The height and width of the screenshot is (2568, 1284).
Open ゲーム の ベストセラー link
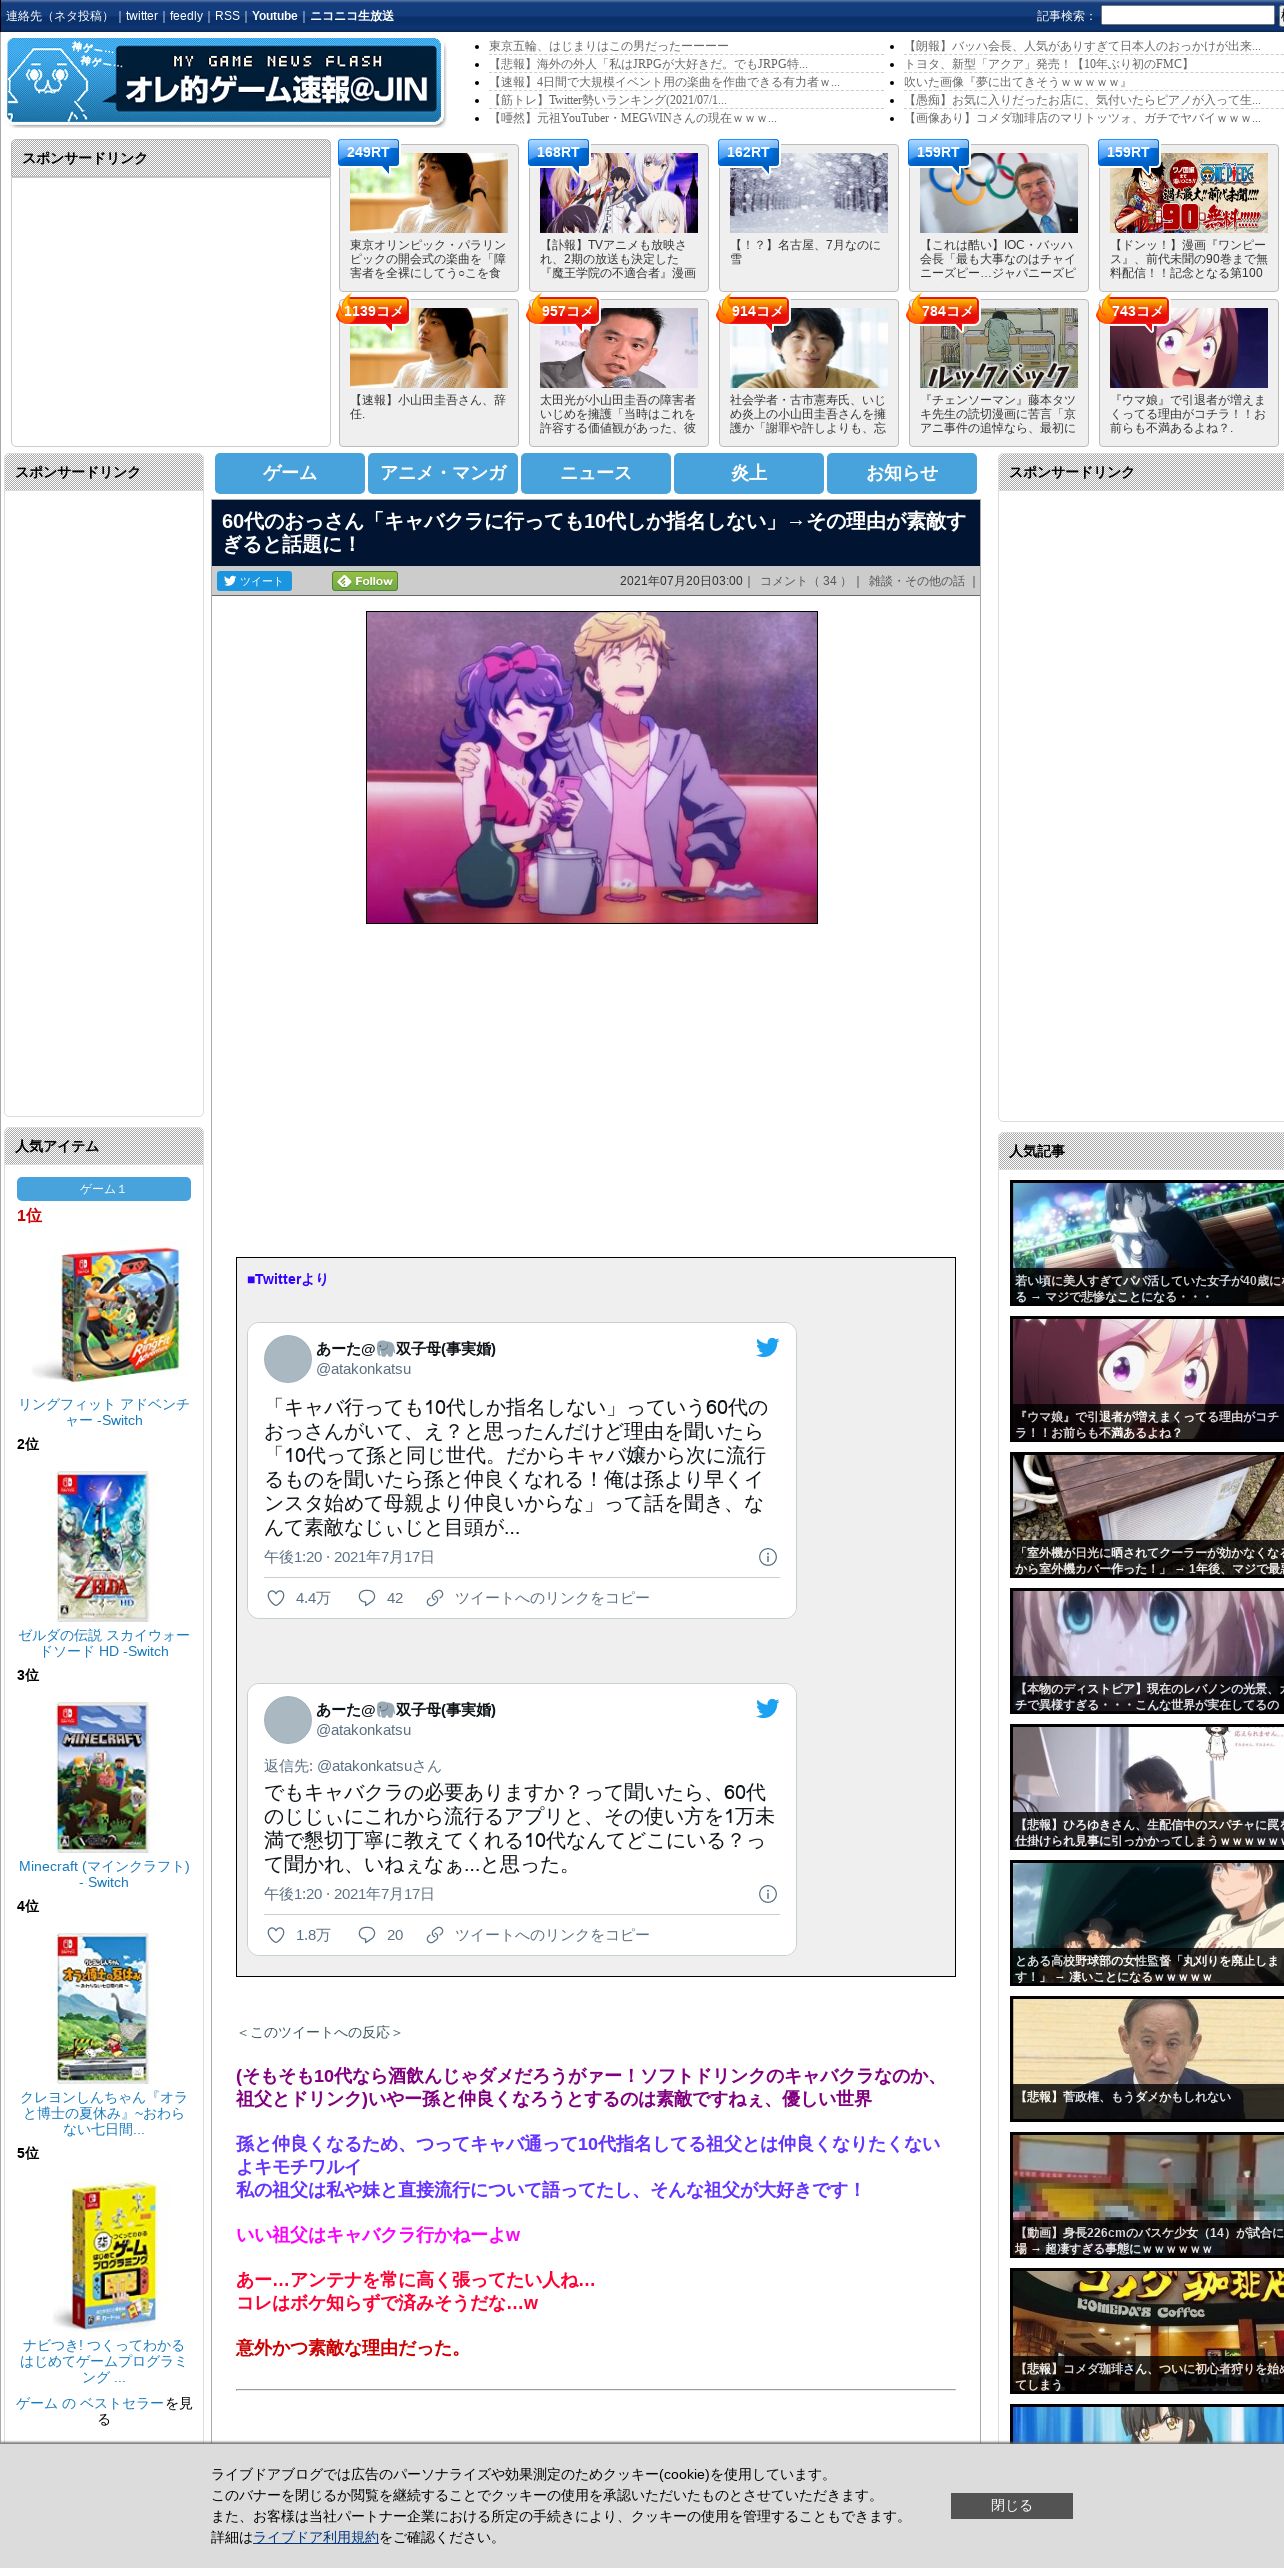(90, 2403)
